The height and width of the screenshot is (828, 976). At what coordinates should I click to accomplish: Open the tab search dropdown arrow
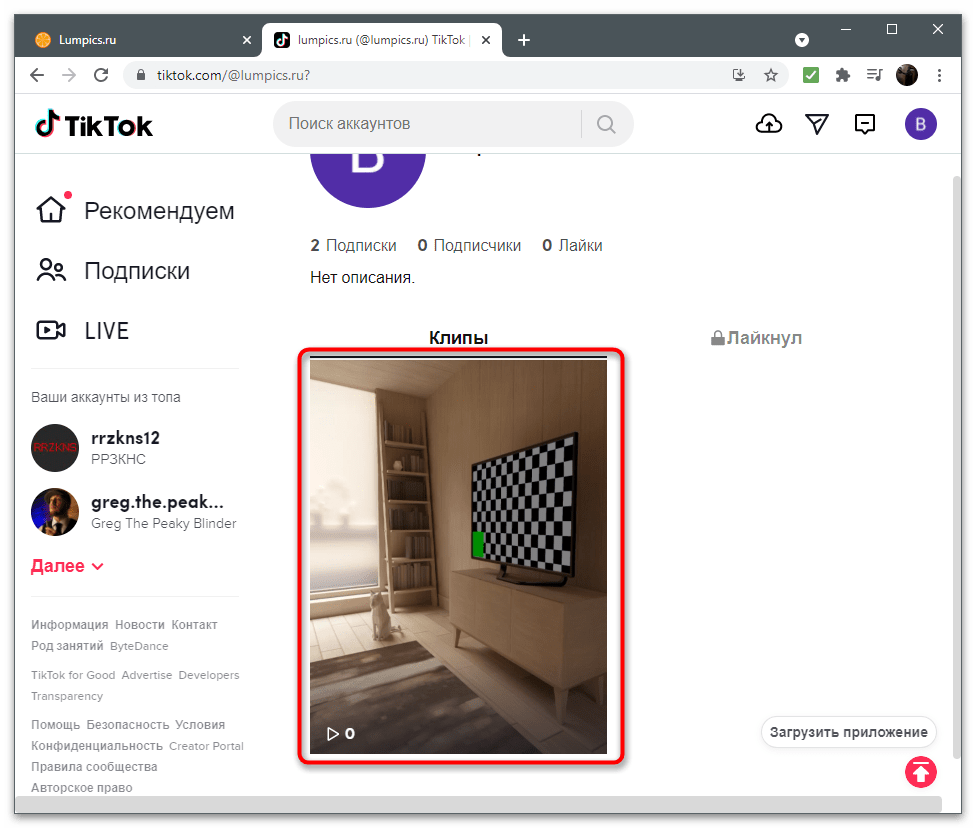pos(802,40)
